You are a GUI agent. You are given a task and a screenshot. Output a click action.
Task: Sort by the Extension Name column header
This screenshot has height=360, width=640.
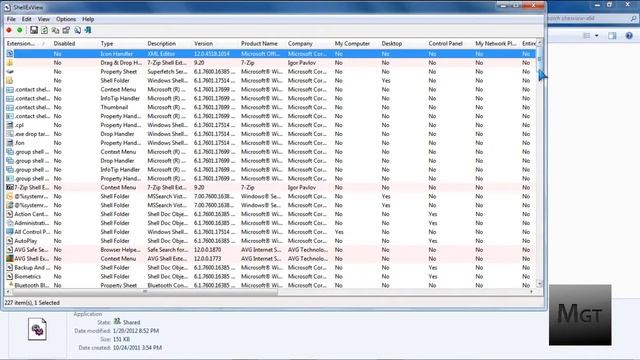[28, 43]
